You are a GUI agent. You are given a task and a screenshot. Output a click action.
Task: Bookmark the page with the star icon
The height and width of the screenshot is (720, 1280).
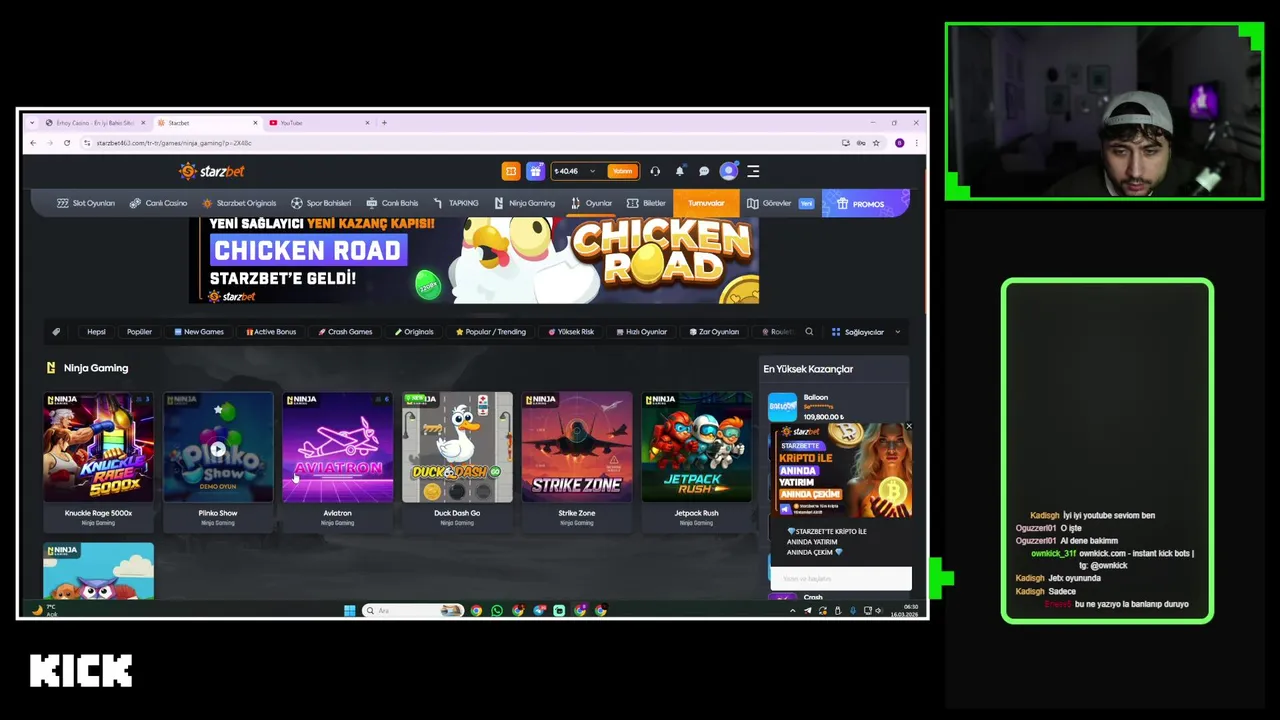click(x=876, y=143)
